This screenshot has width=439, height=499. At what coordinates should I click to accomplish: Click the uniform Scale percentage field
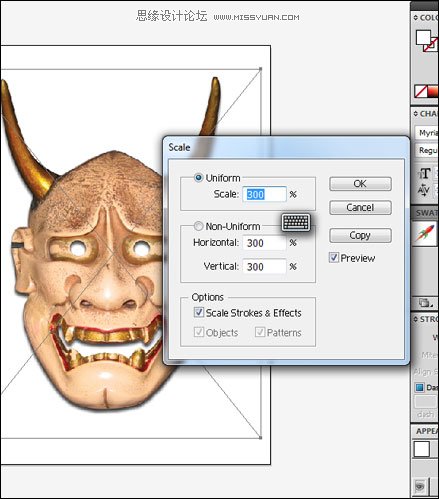tap(264, 194)
